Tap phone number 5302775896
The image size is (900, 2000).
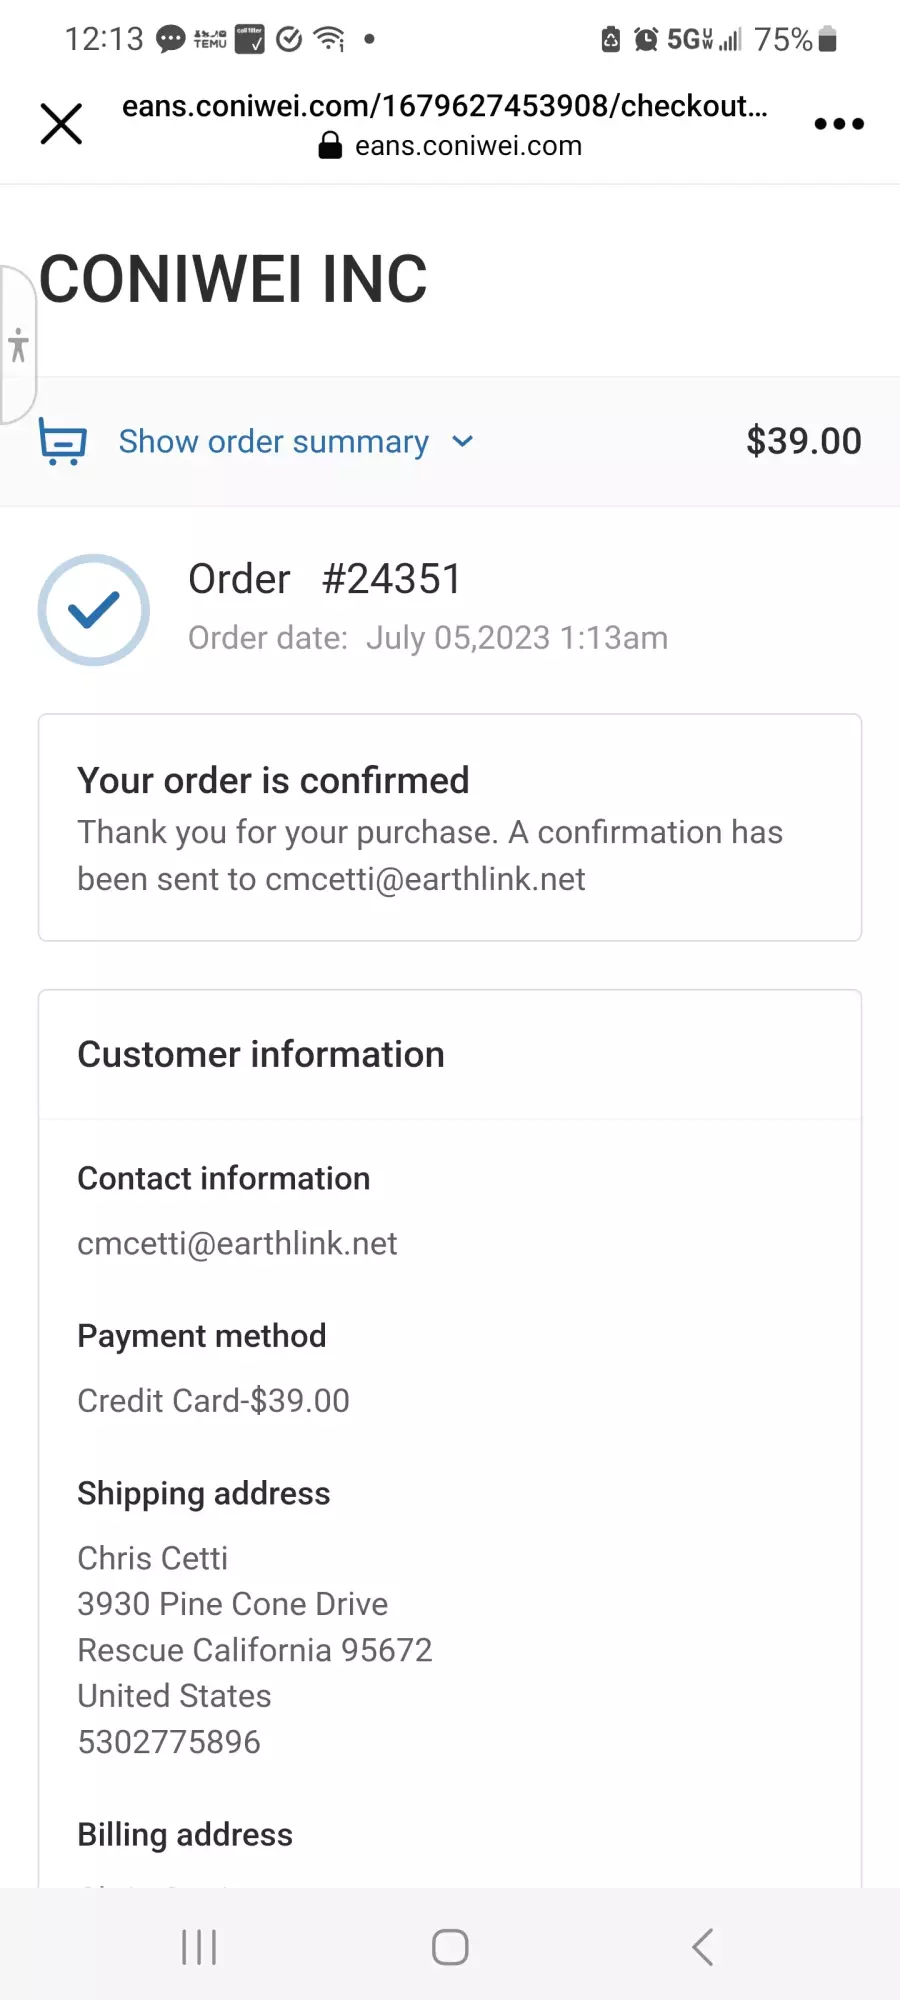[x=169, y=1742]
